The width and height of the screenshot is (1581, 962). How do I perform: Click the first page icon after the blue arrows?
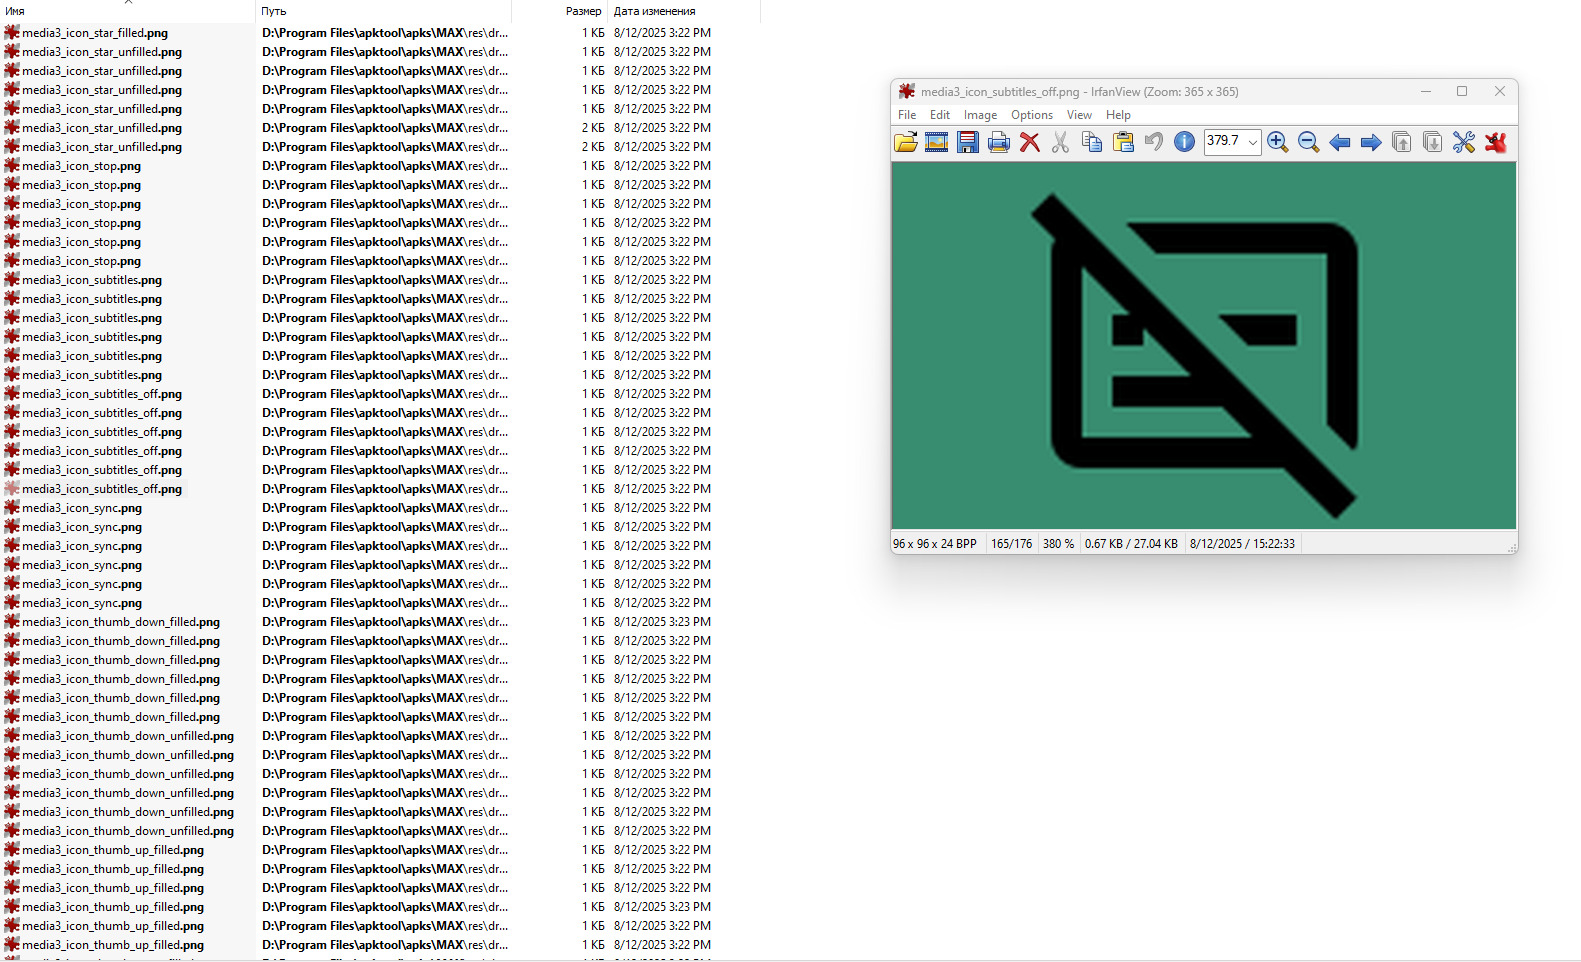point(1402,142)
